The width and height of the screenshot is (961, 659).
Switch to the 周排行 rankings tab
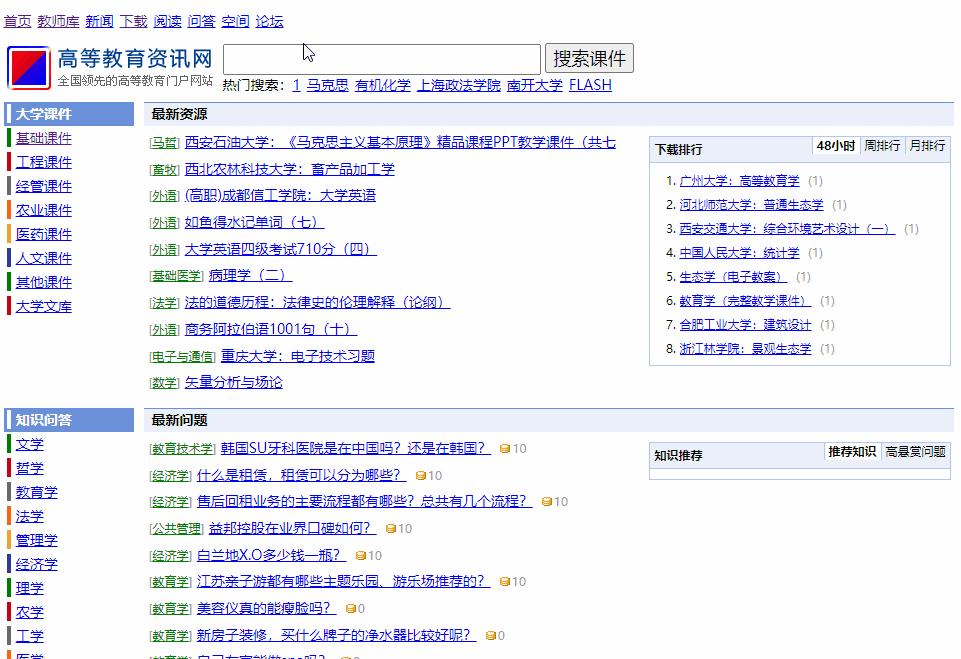[884, 146]
